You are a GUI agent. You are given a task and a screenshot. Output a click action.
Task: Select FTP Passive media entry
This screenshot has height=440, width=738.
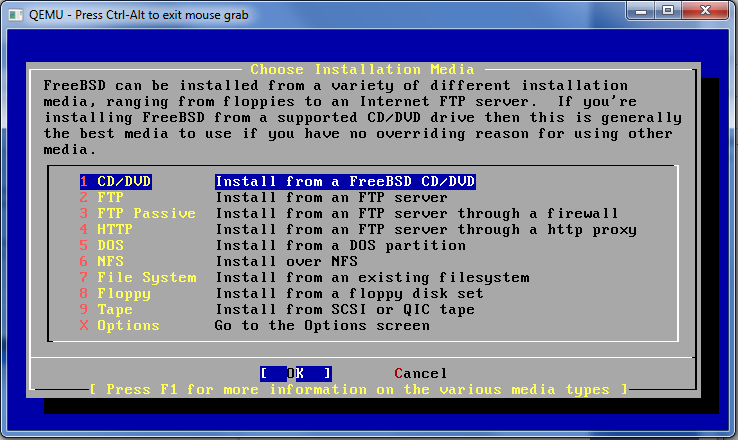137,214
